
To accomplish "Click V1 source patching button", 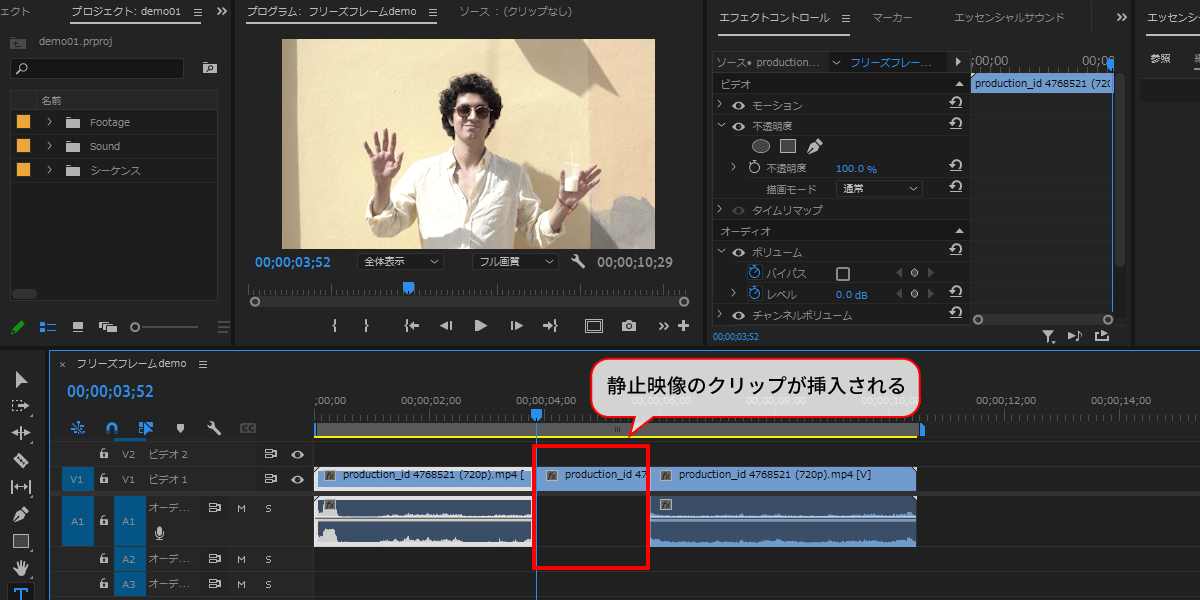I will [x=77, y=480].
